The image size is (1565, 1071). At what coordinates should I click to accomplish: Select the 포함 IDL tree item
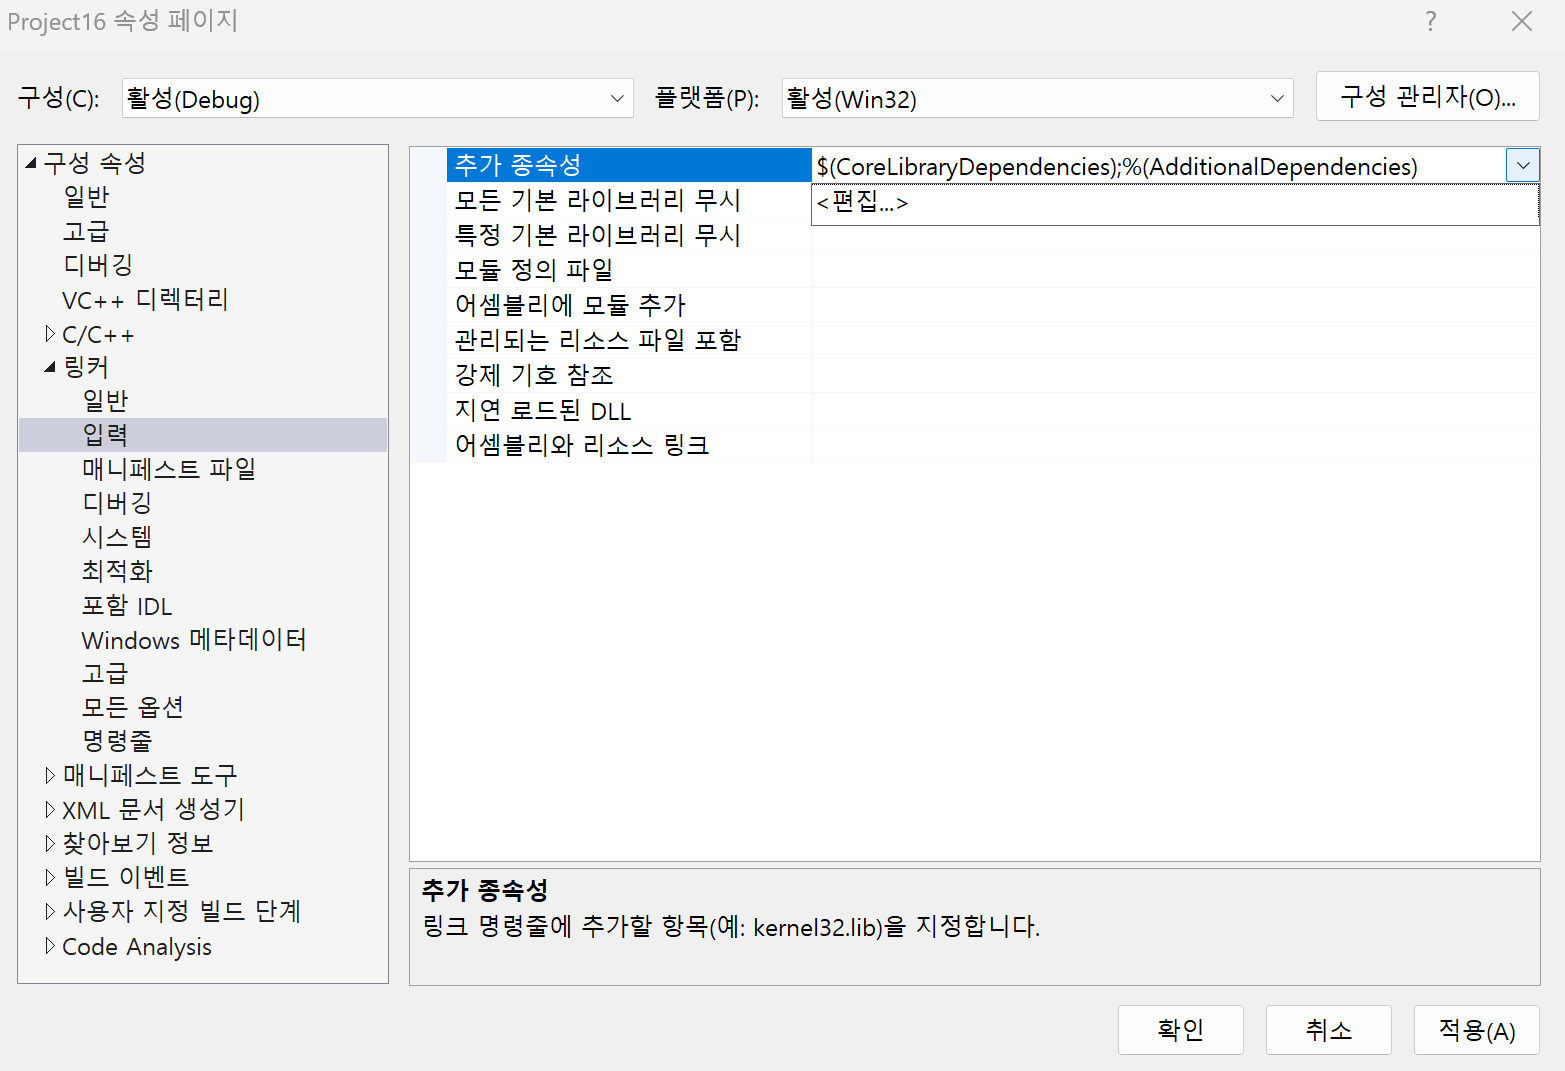(x=127, y=606)
